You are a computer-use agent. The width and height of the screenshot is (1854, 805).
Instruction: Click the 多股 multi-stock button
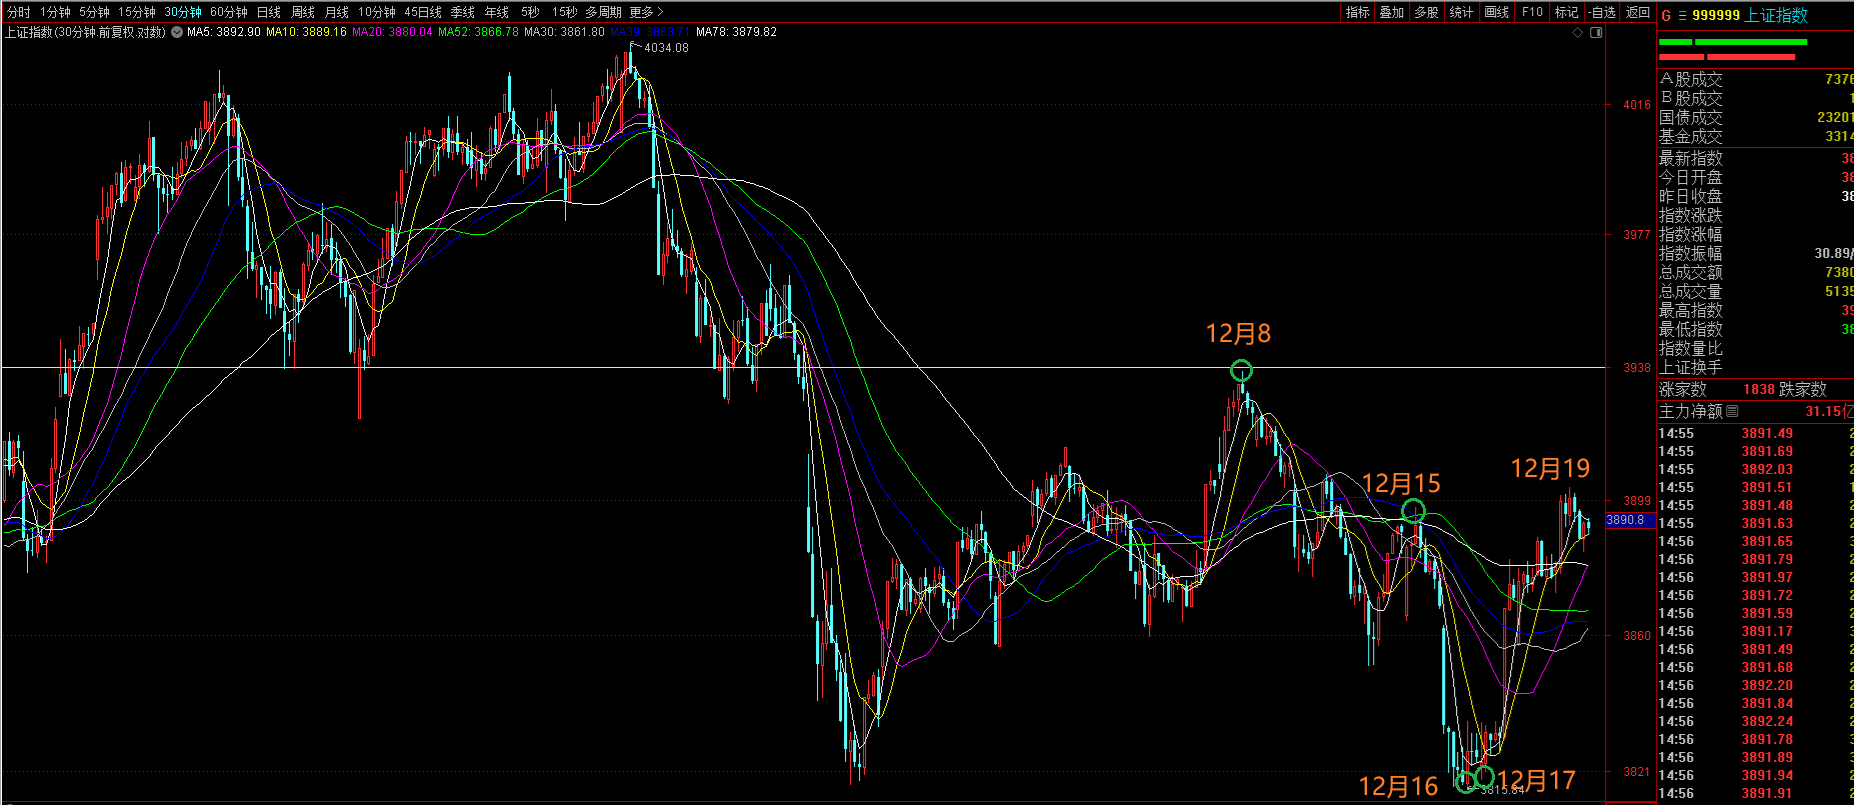click(x=1427, y=12)
